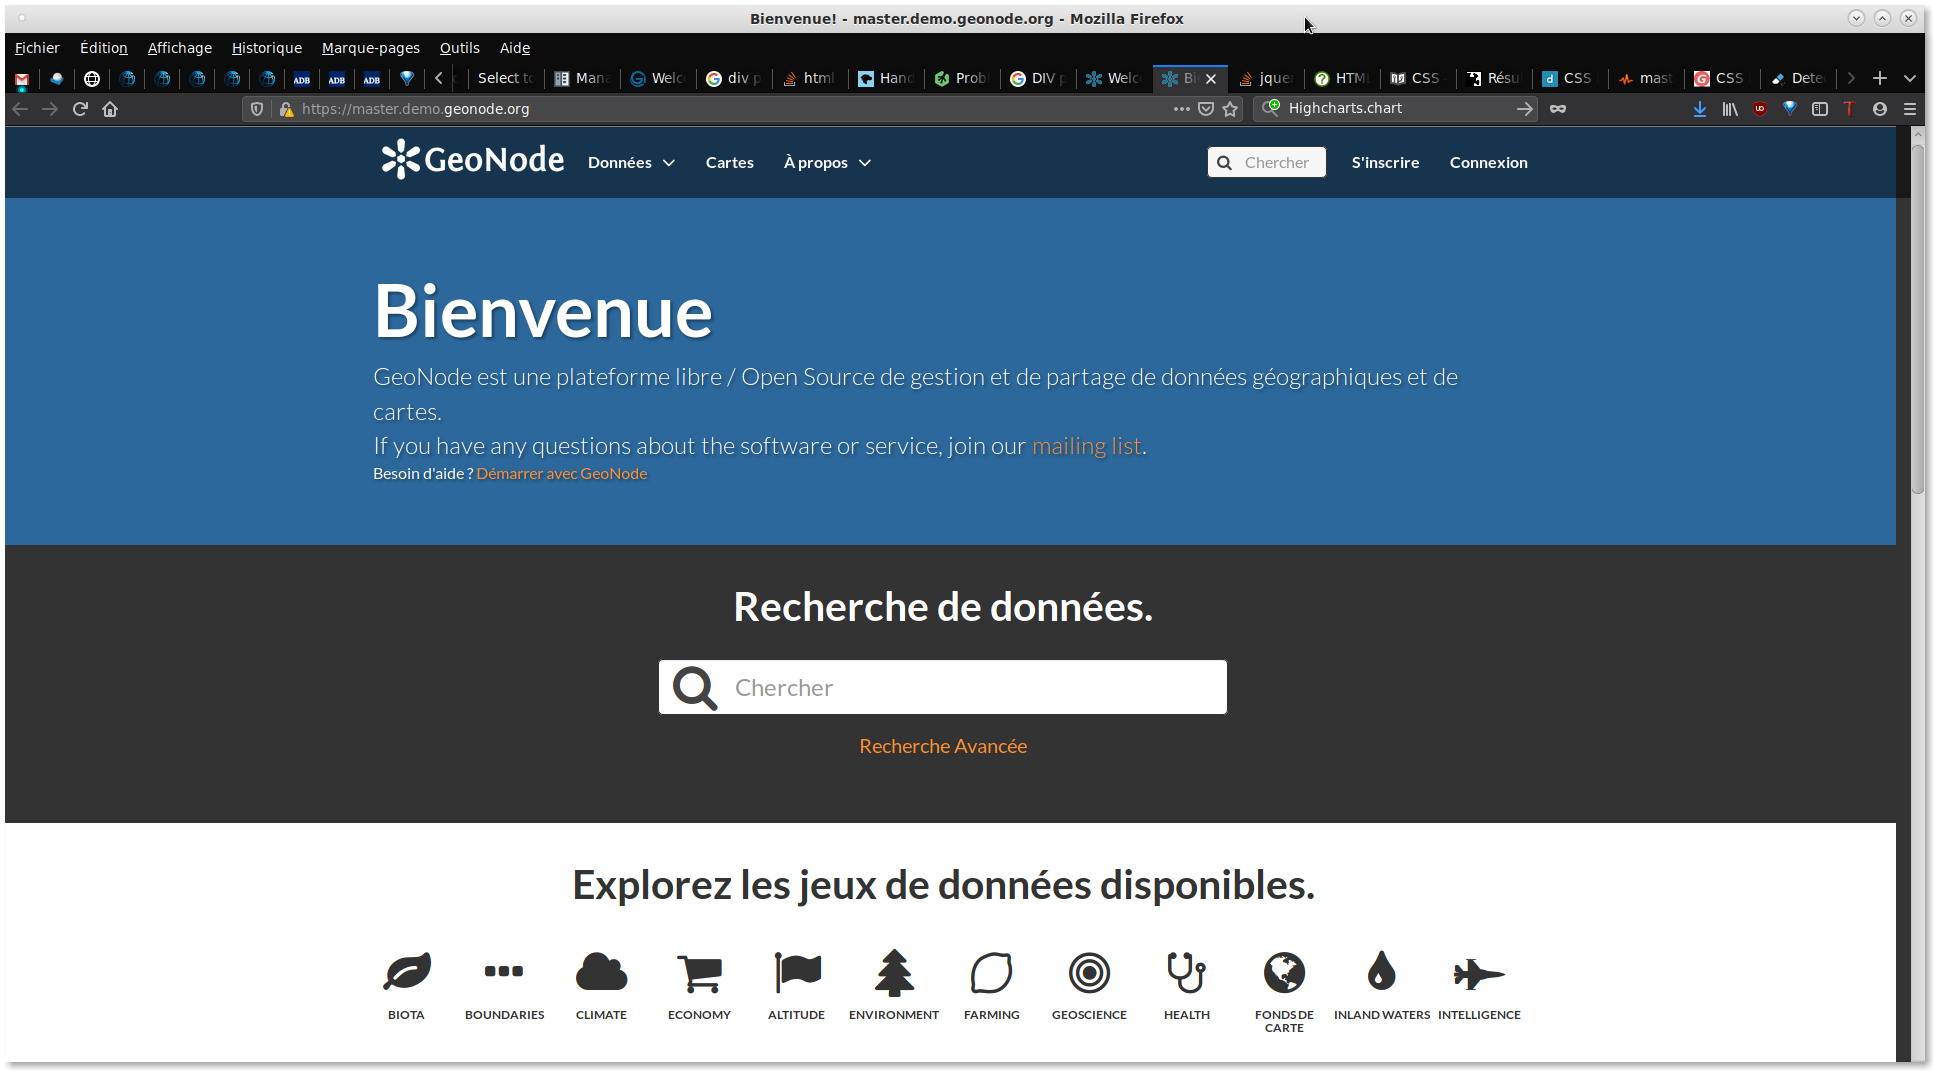The image size is (1934, 1071).
Task: Open the Outils menu
Action: (460, 48)
